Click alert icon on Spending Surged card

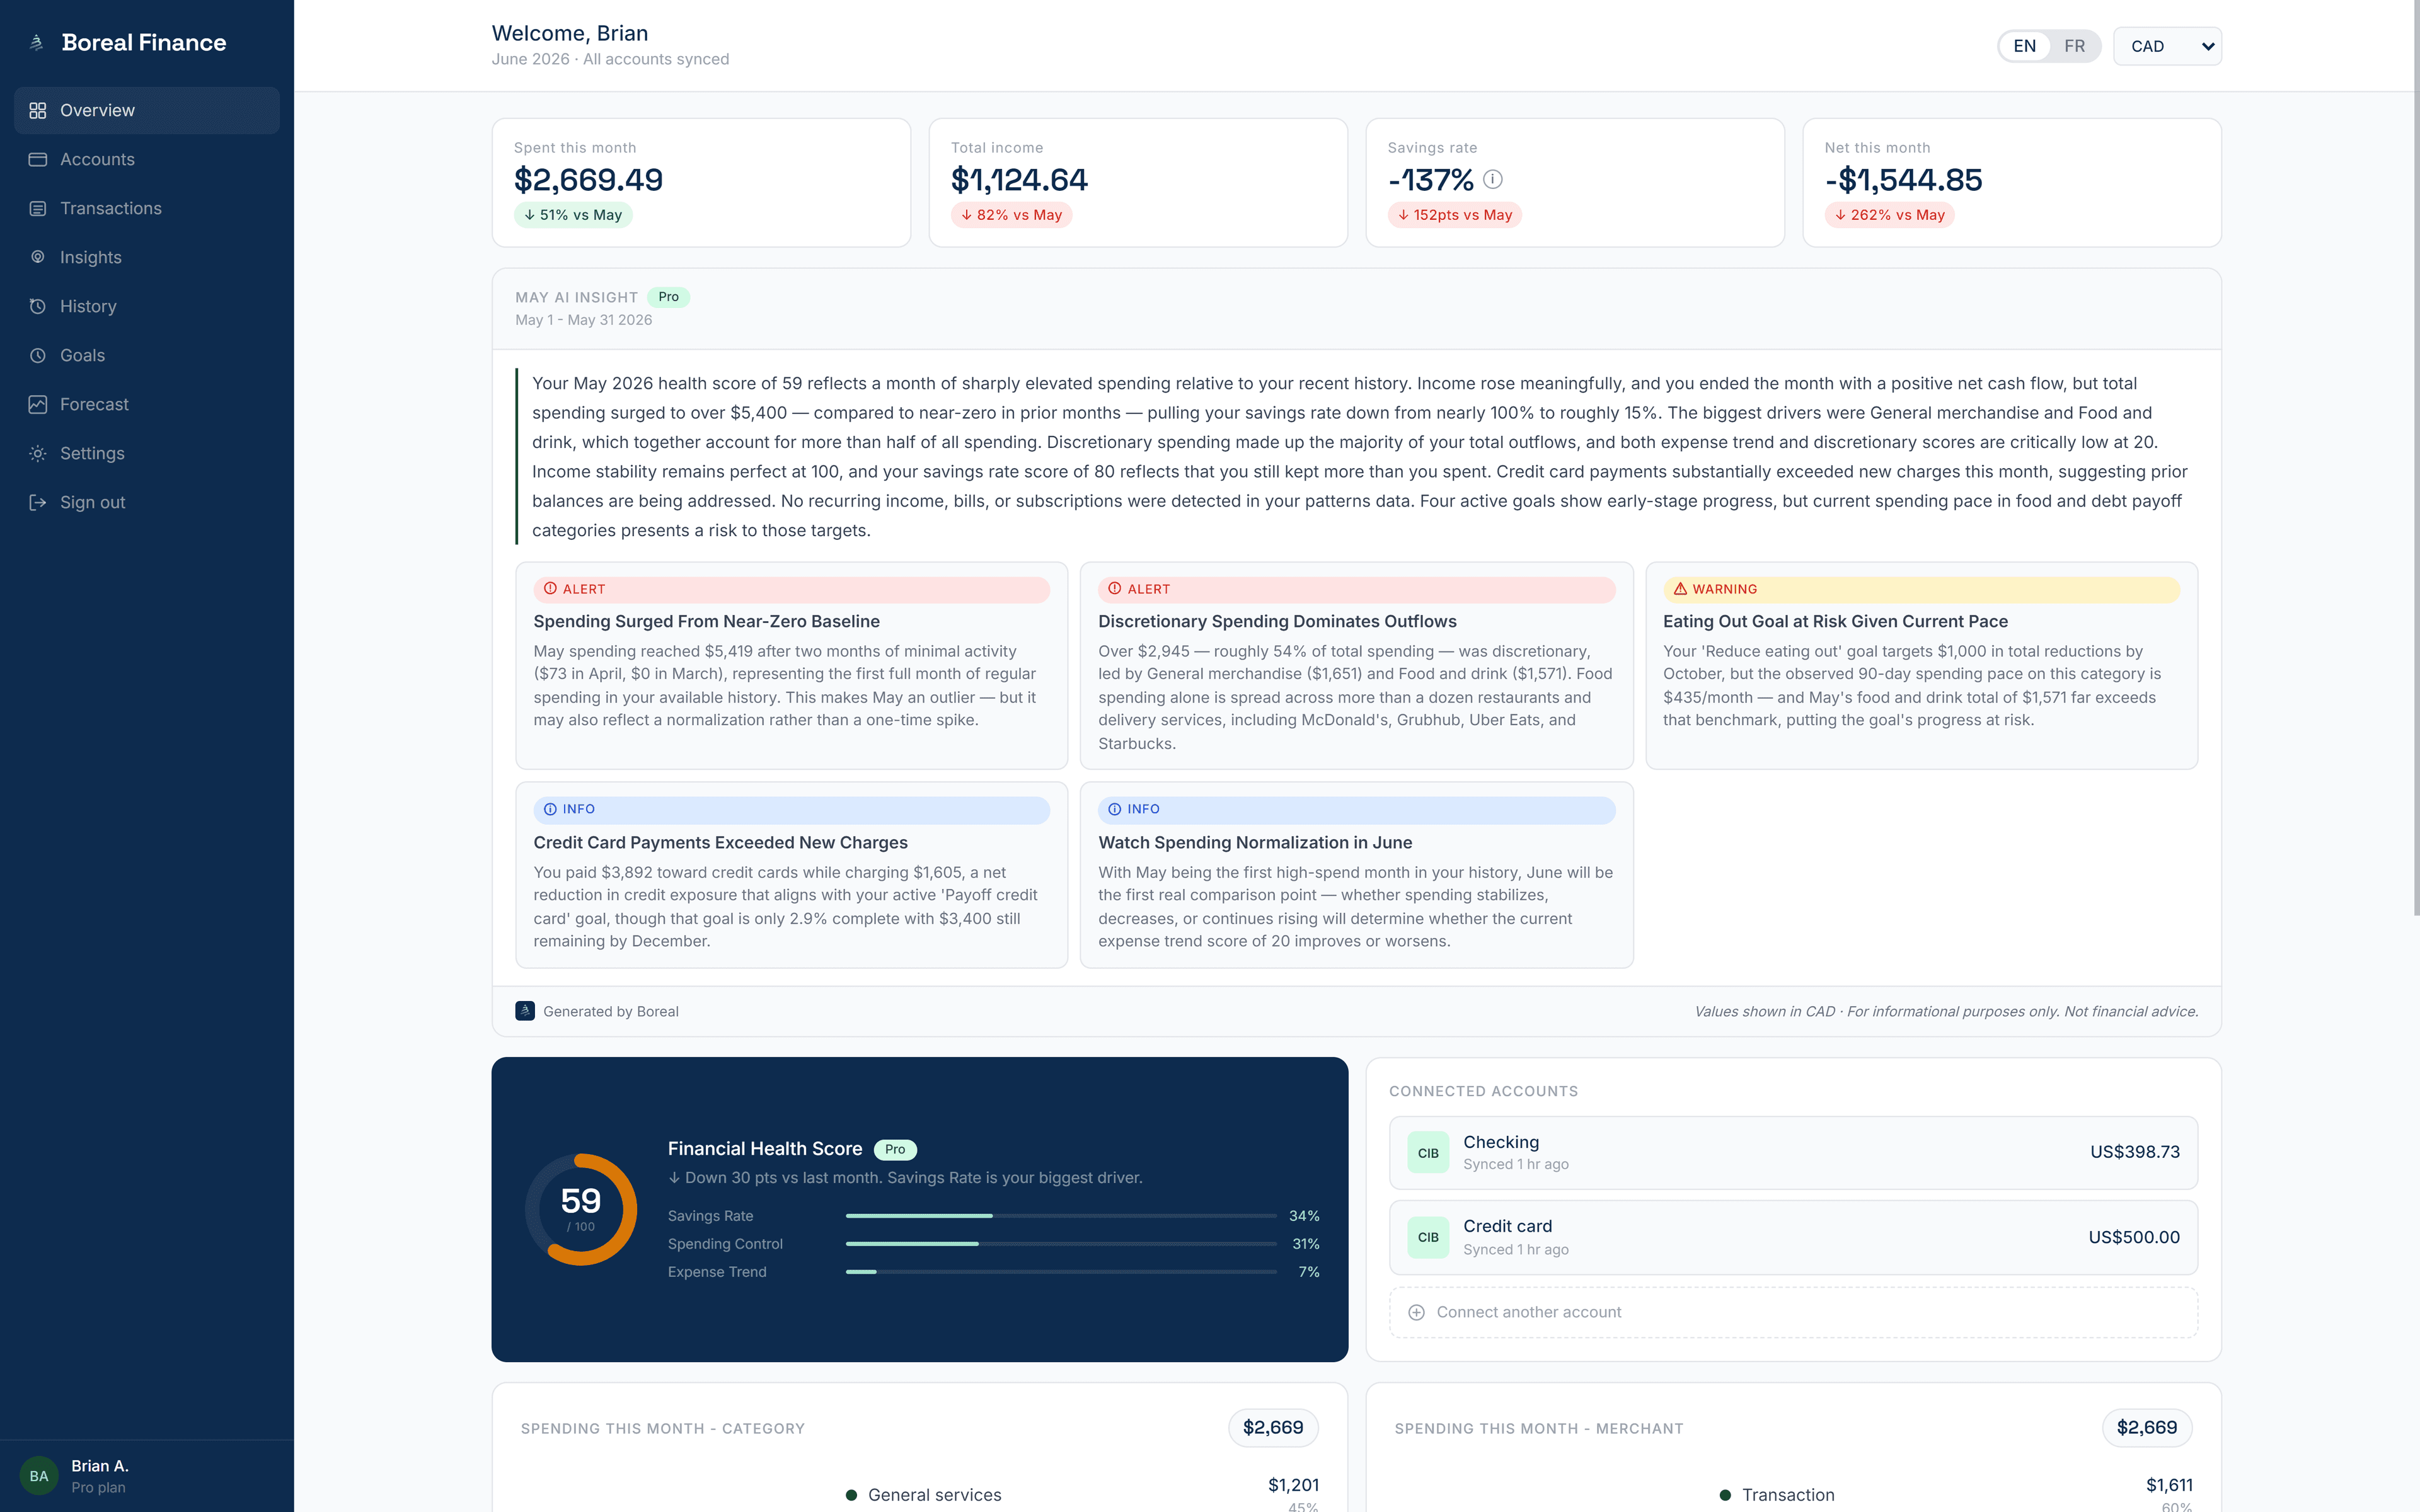550,589
